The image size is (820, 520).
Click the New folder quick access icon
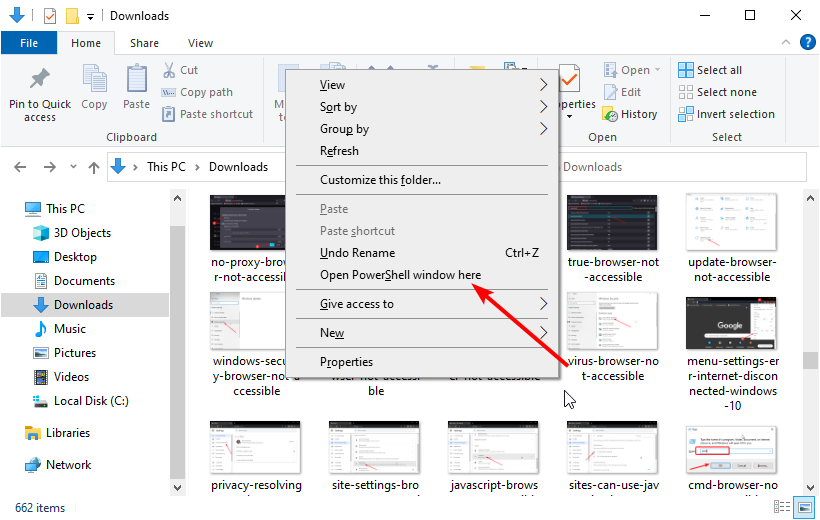72,16
